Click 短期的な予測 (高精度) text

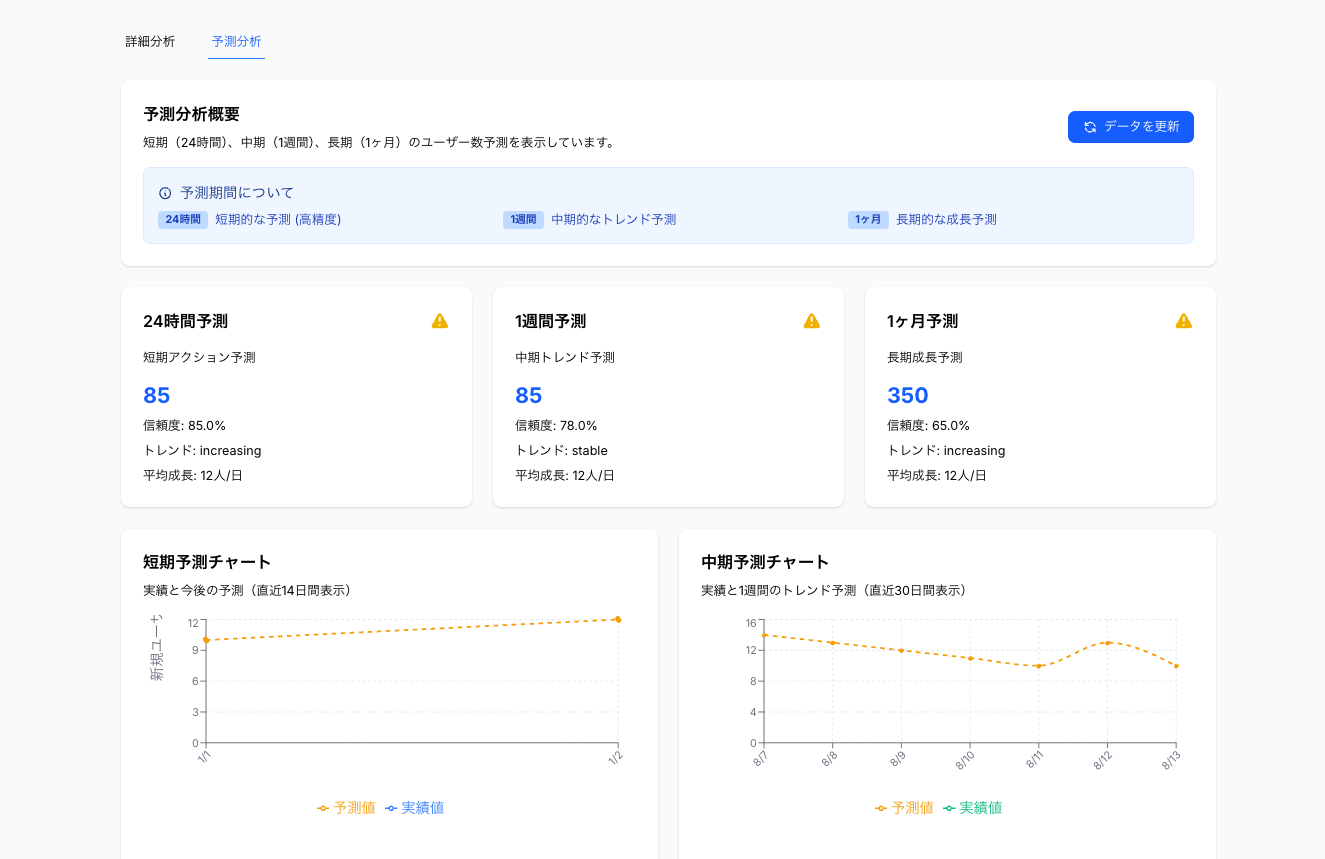pos(278,220)
